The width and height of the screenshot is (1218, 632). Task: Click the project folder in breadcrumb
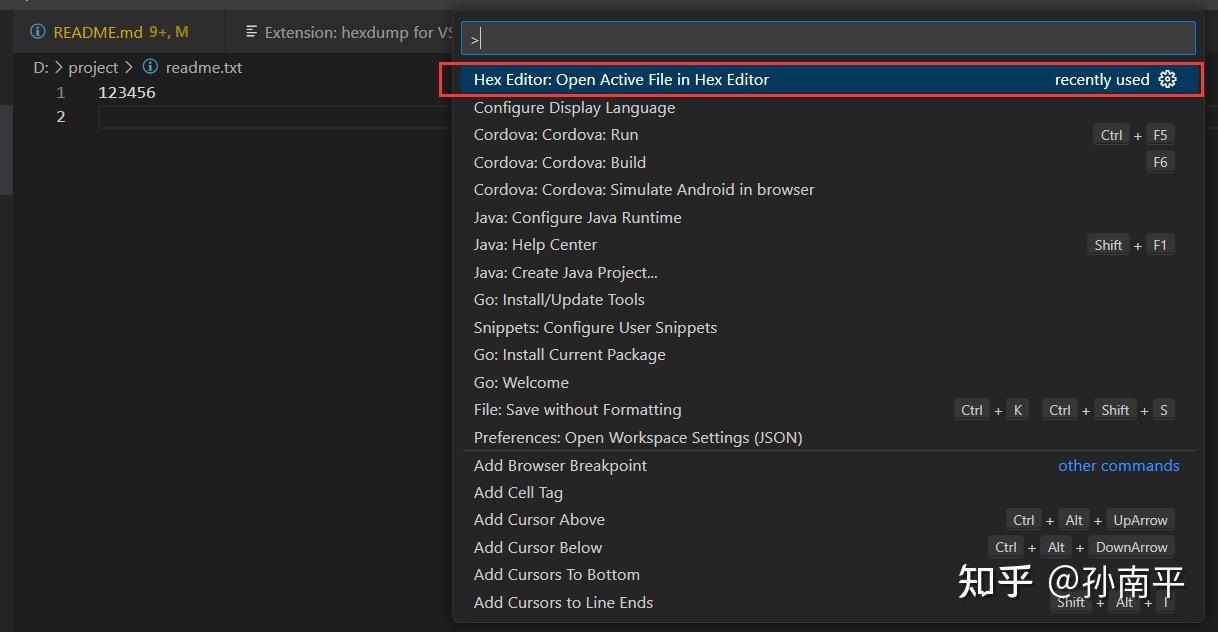[x=93, y=67]
